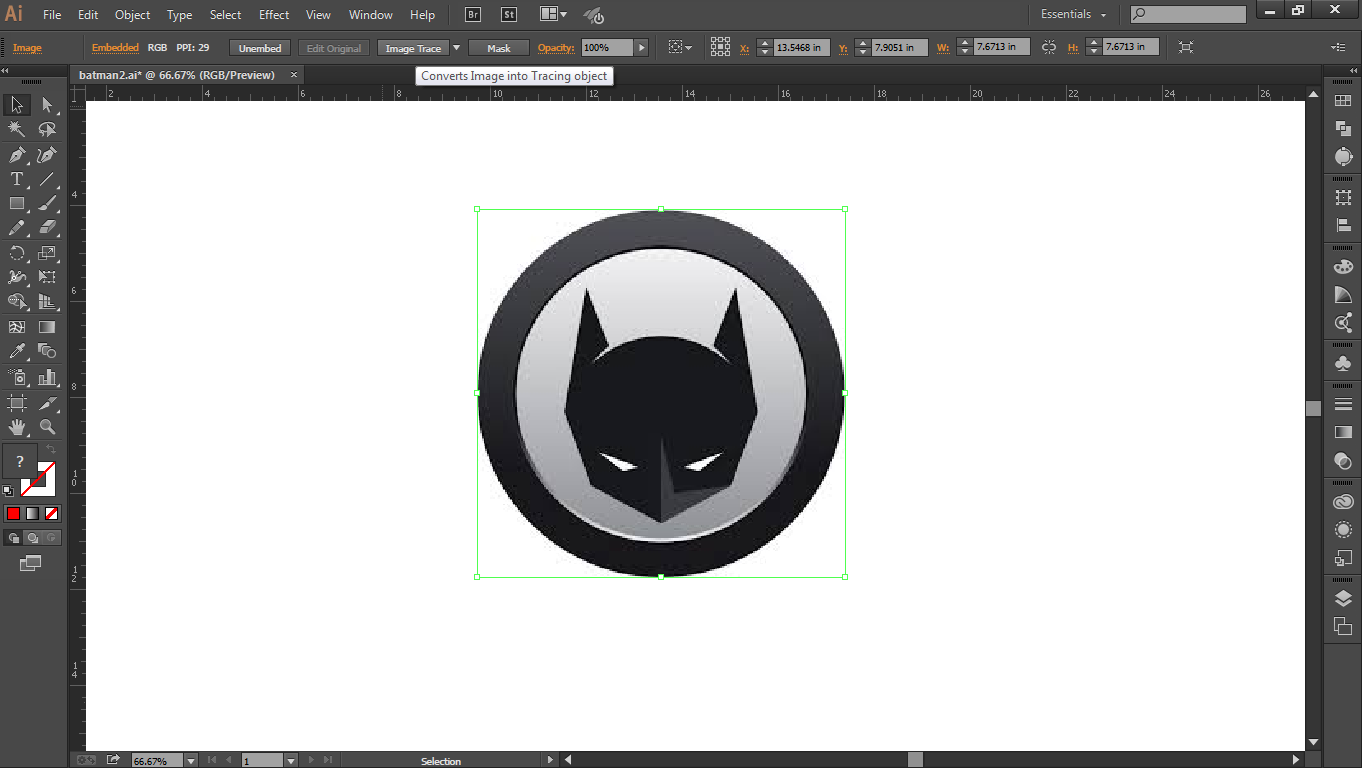
Task: Open the Image Trace presets dropdown
Action: coord(456,46)
